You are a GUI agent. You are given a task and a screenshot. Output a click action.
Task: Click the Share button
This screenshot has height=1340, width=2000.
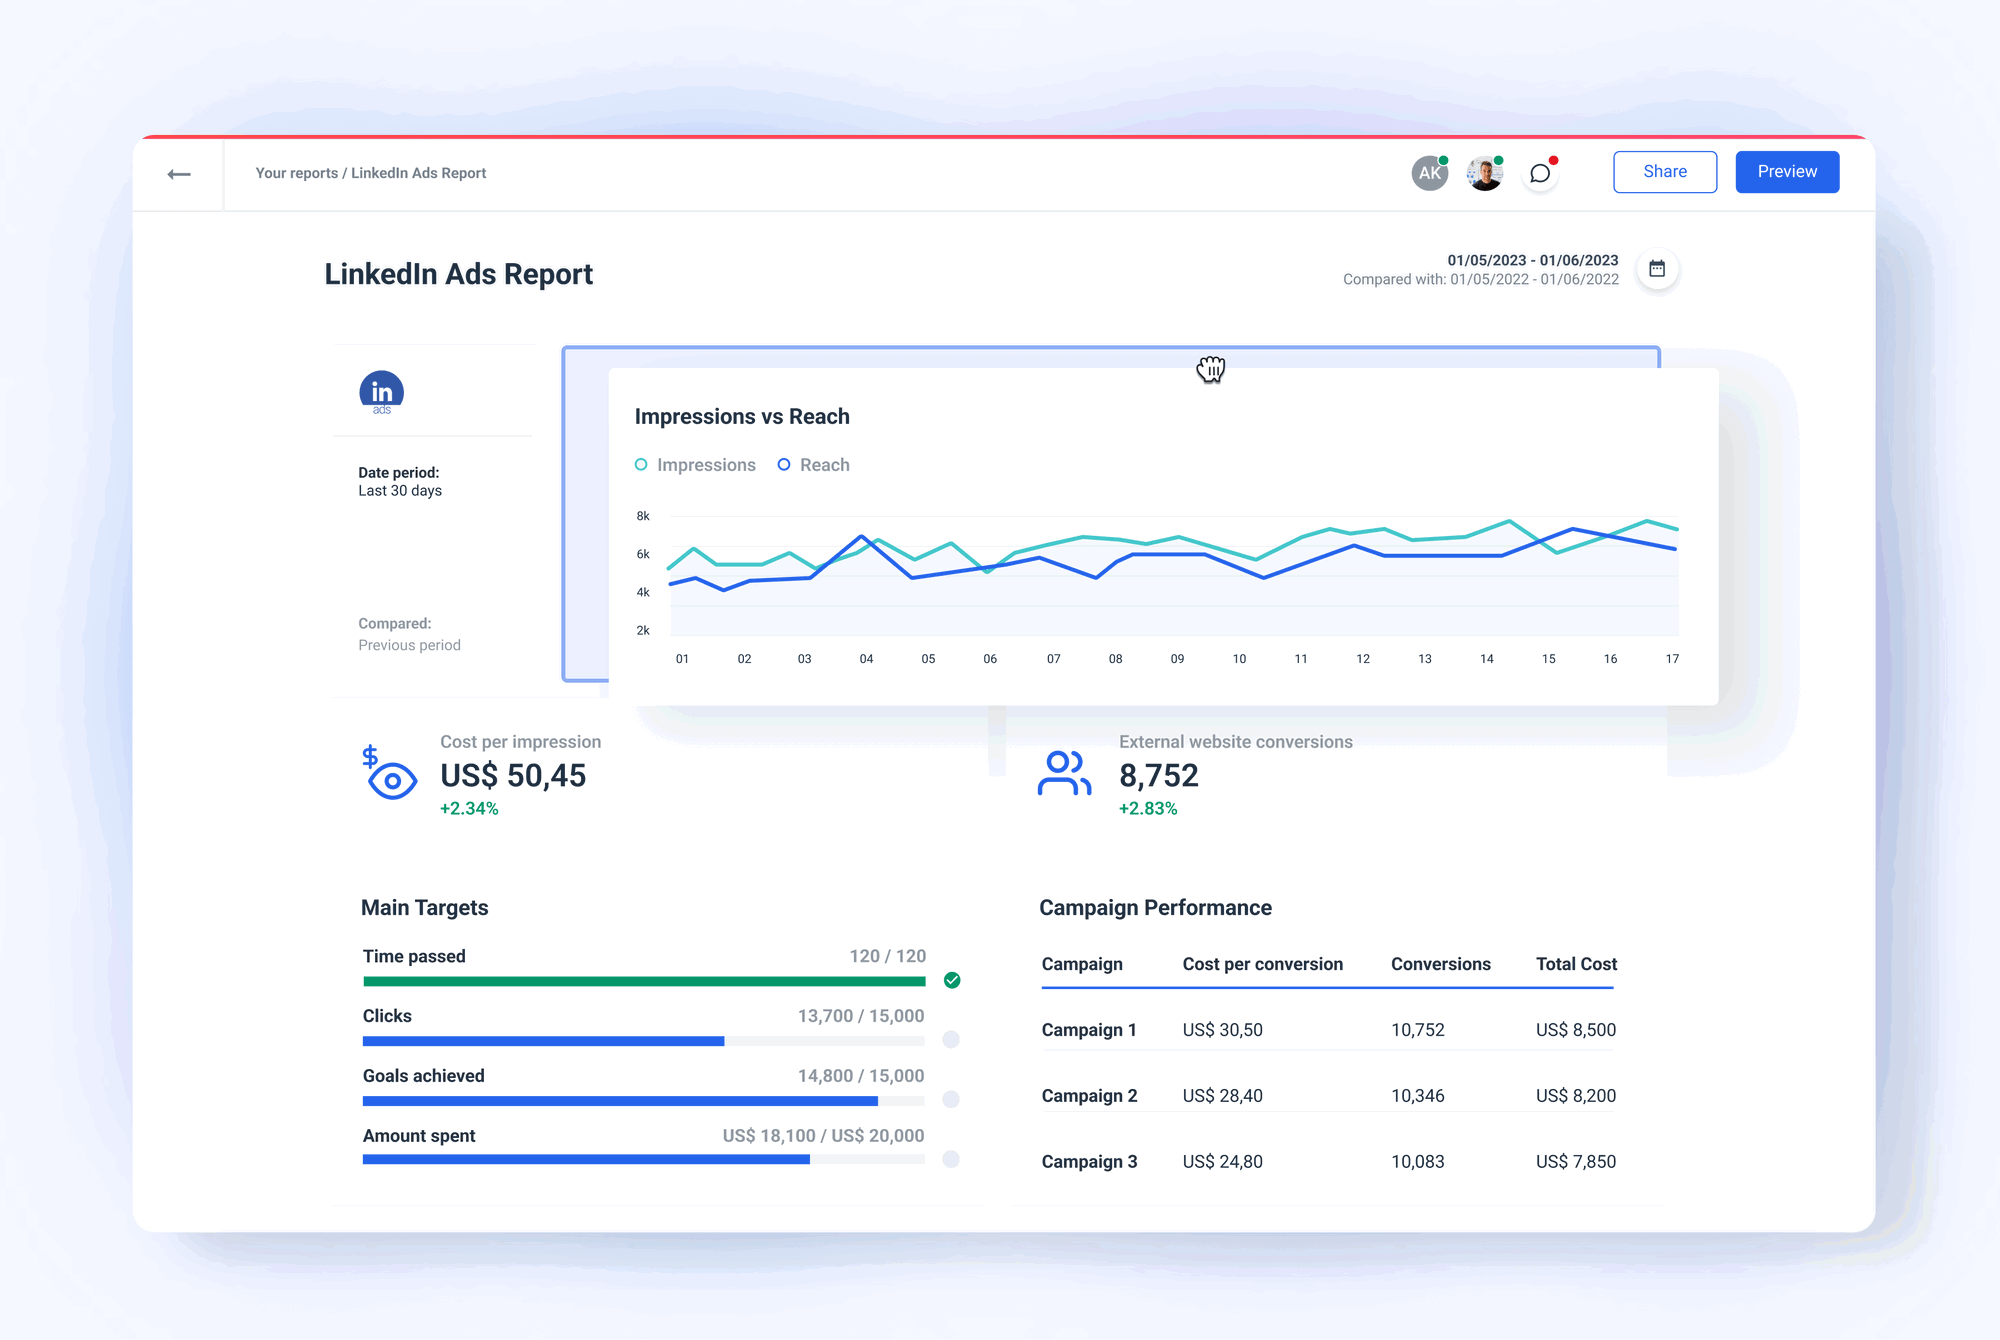(x=1664, y=171)
